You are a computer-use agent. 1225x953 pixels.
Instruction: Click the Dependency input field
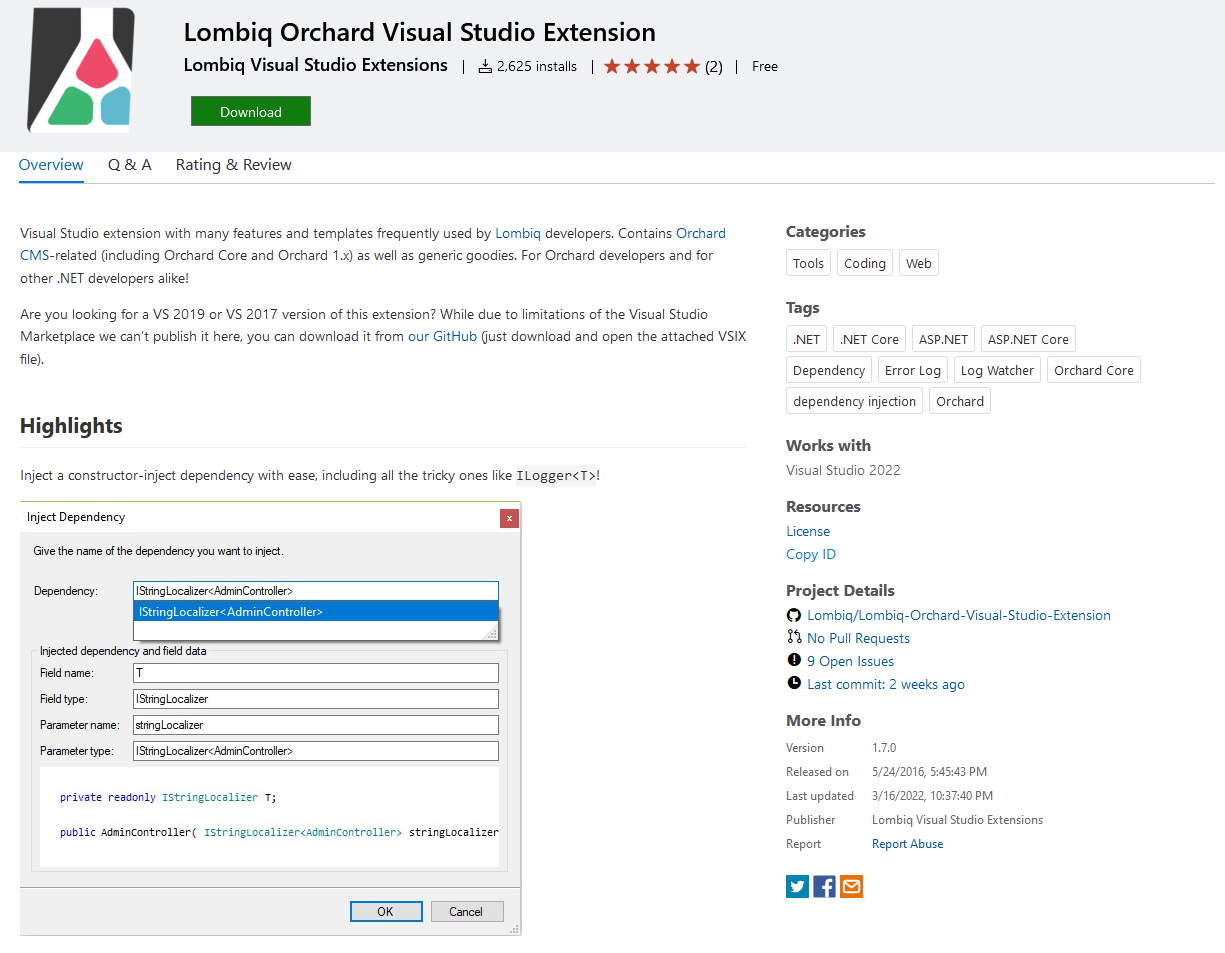[316, 591]
